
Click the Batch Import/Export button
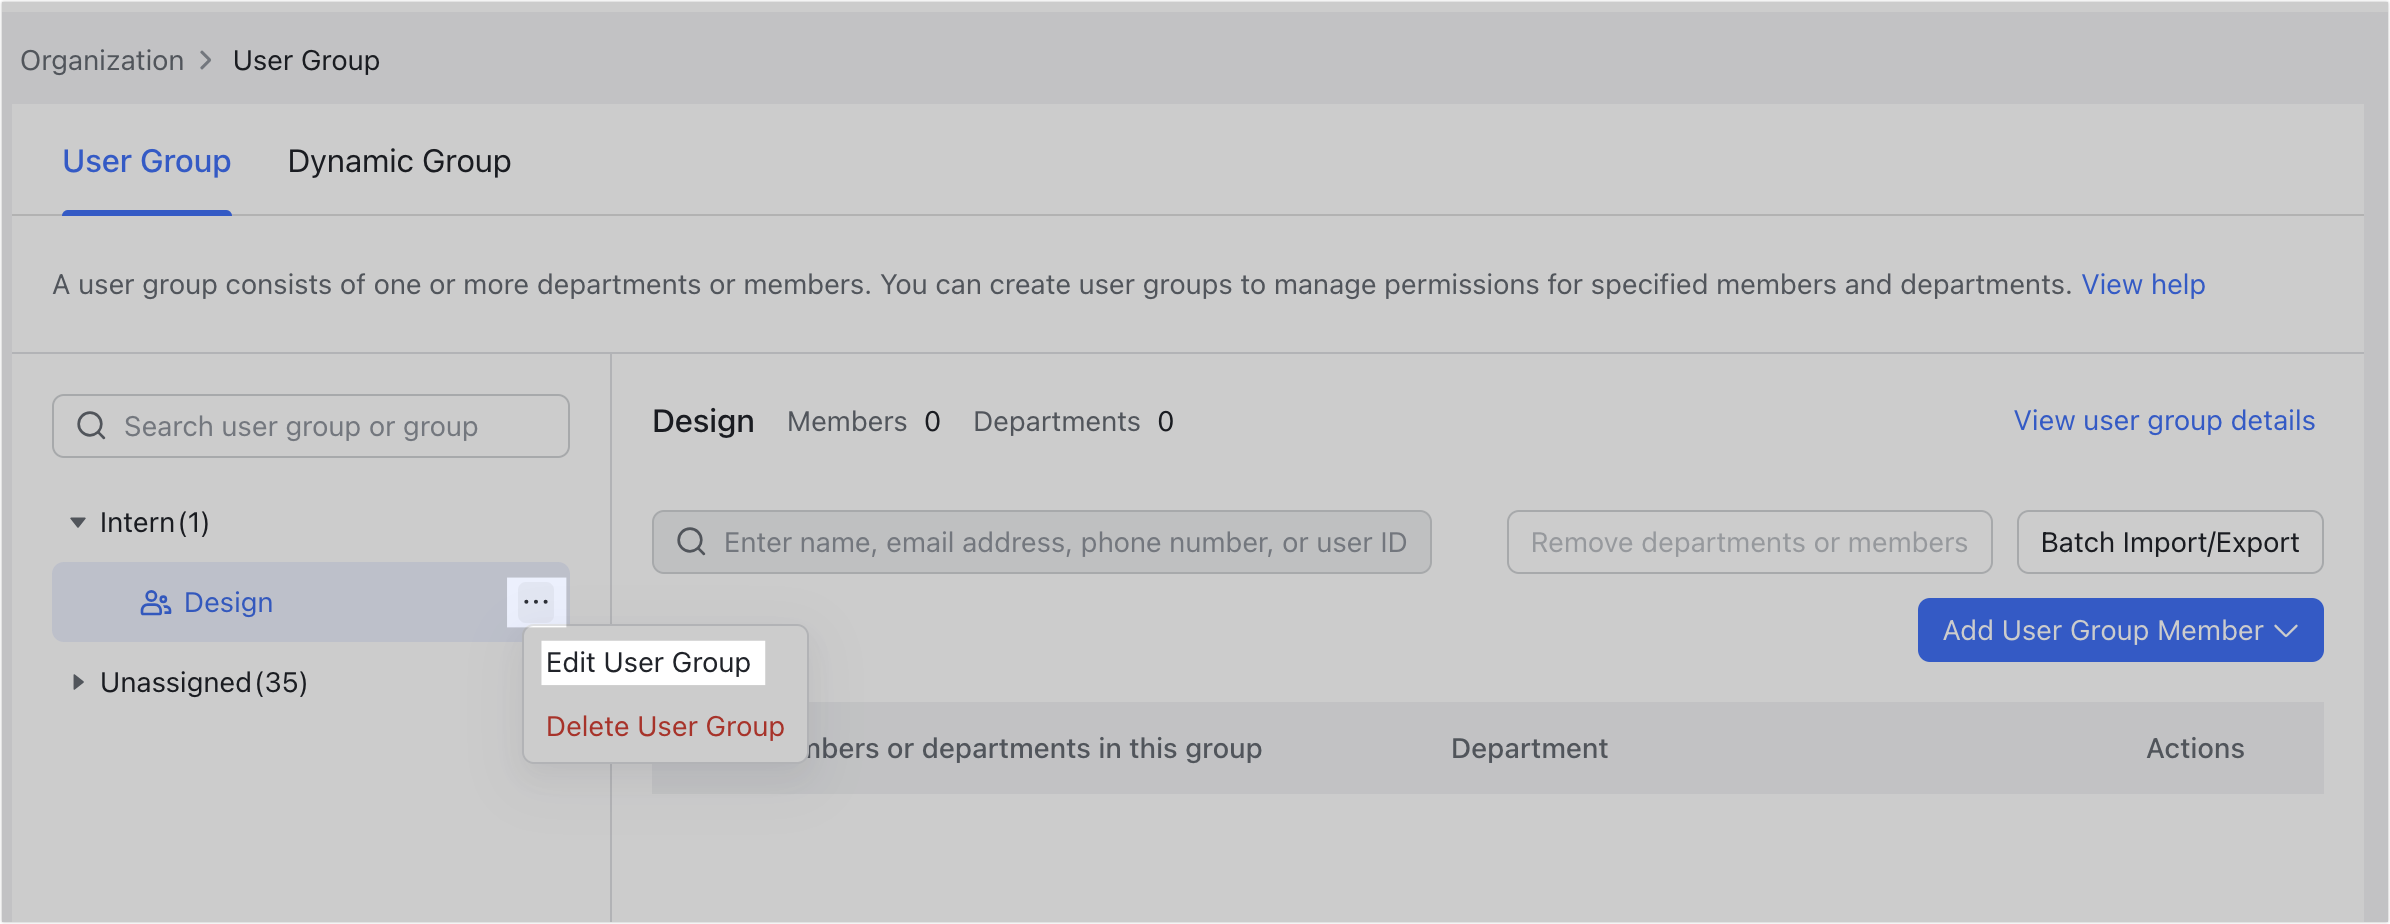(2169, 541)
